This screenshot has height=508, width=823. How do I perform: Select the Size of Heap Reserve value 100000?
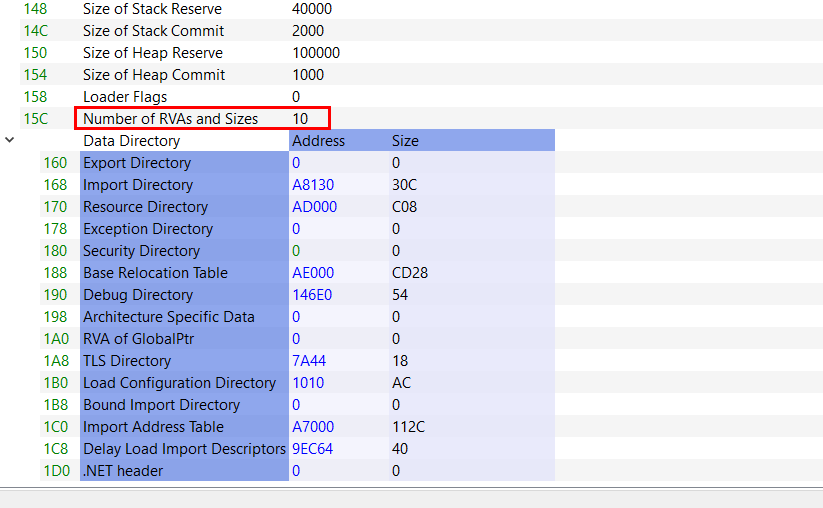point(316,53)
